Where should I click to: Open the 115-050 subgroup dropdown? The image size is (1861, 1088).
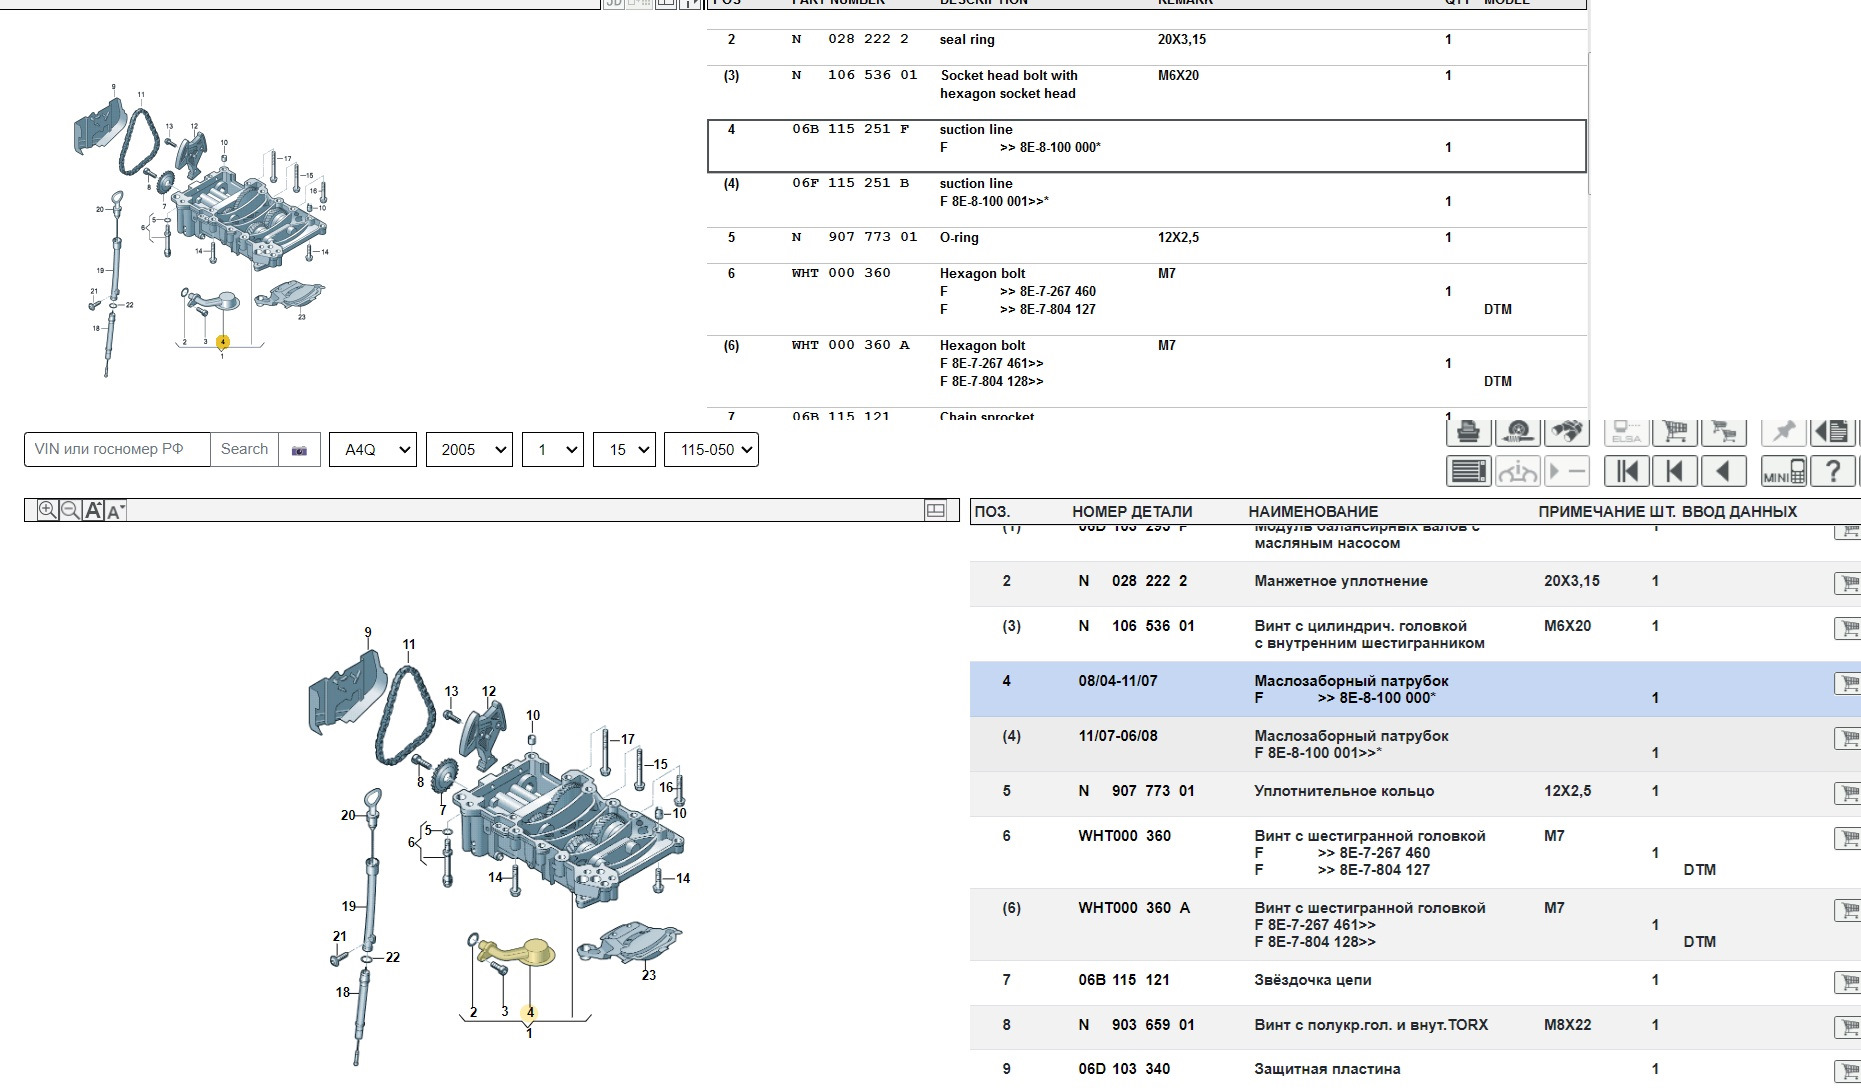(x=711, y=450)
